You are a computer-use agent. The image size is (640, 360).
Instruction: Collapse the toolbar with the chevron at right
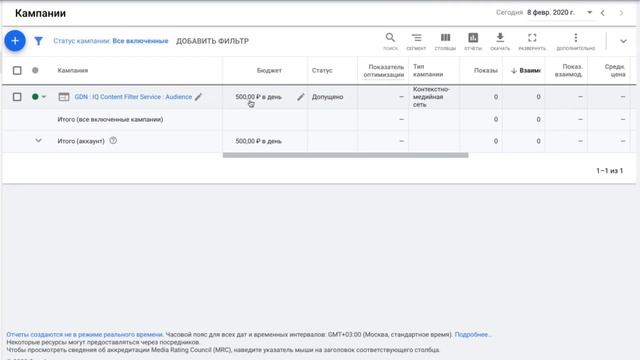point(623,41)
